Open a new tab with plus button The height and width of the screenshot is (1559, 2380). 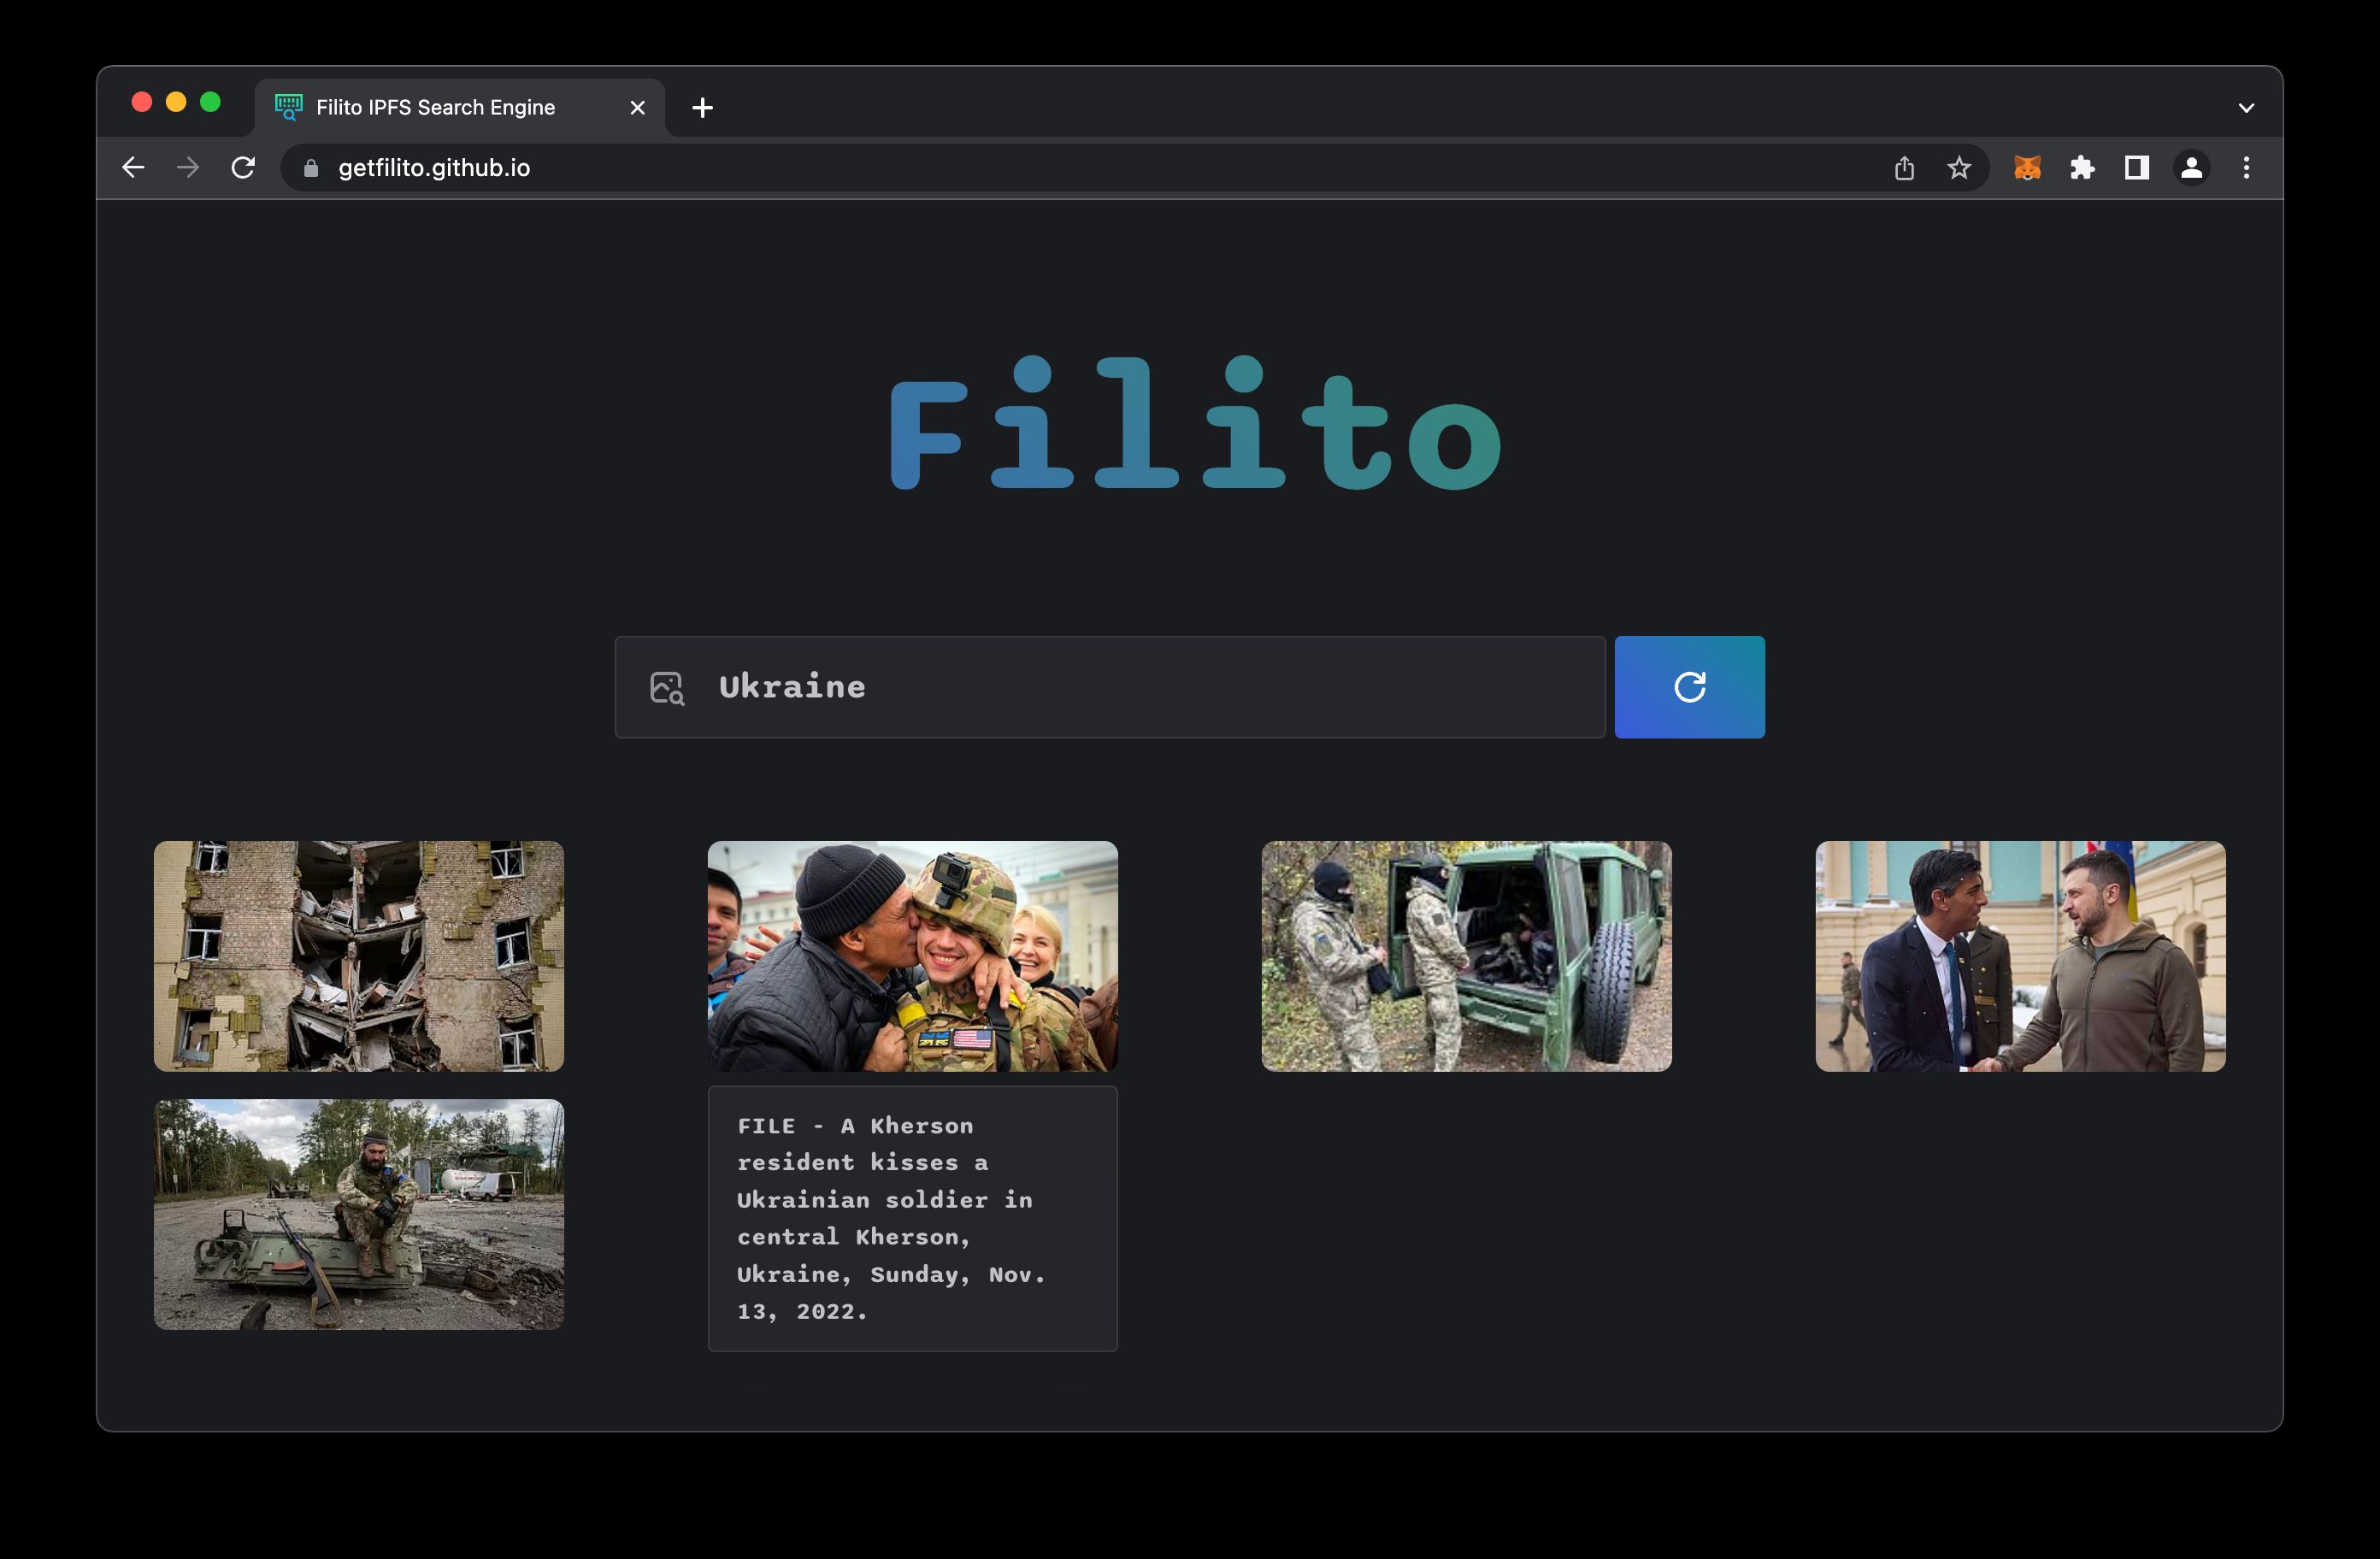tap(703, 108)
